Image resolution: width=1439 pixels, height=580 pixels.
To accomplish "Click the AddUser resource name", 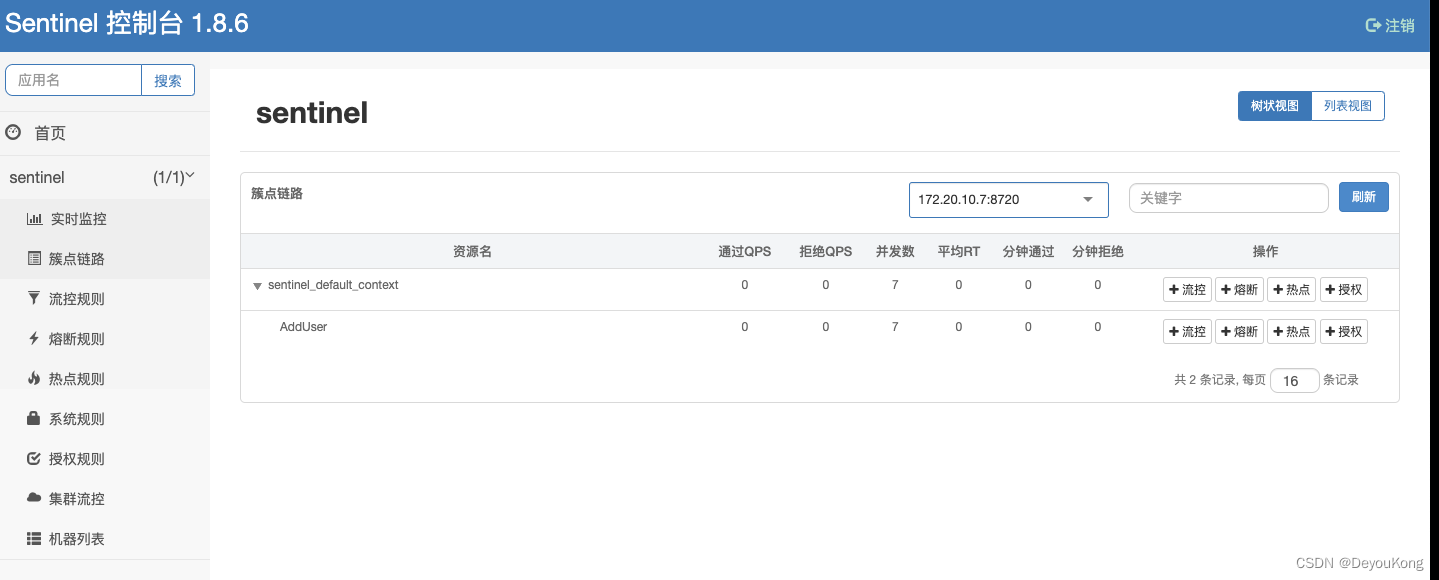I will pyautogui.click(x=303, y=327).
